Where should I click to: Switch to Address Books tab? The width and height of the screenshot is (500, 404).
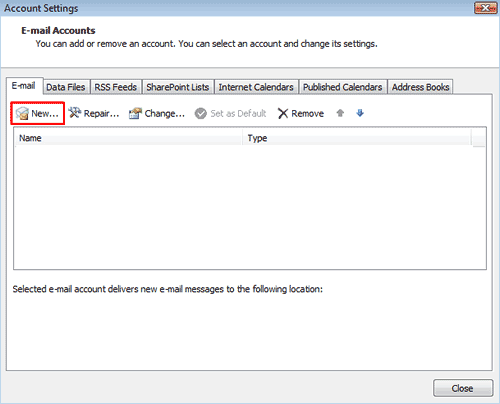pos(420,87)
